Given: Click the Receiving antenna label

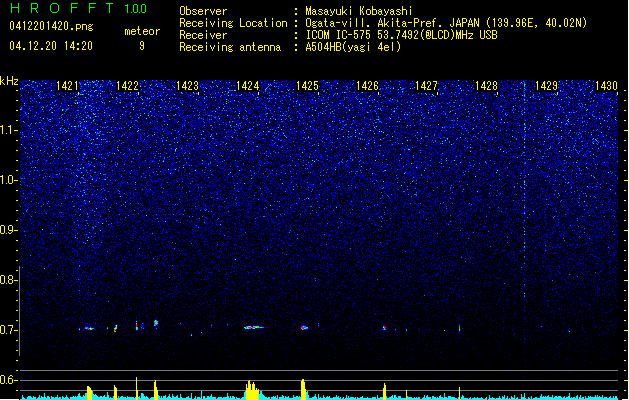Looking at the screenshot, I should 230,47.
